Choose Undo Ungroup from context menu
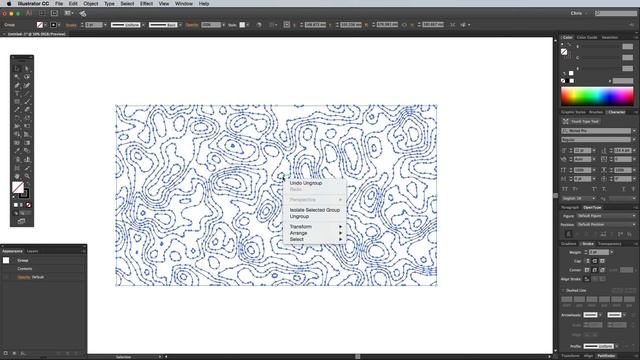 click(x=306, y=183)
